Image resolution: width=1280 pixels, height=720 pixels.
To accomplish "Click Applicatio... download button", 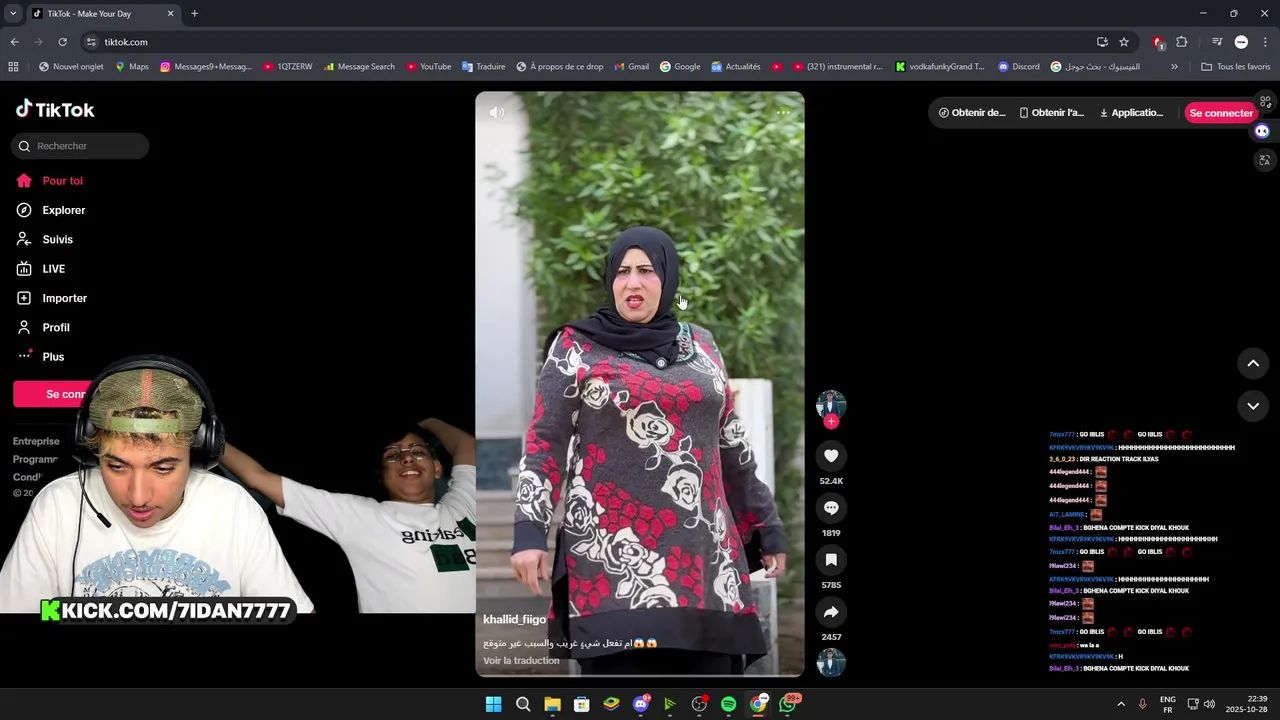I will tap(1131, 113).
